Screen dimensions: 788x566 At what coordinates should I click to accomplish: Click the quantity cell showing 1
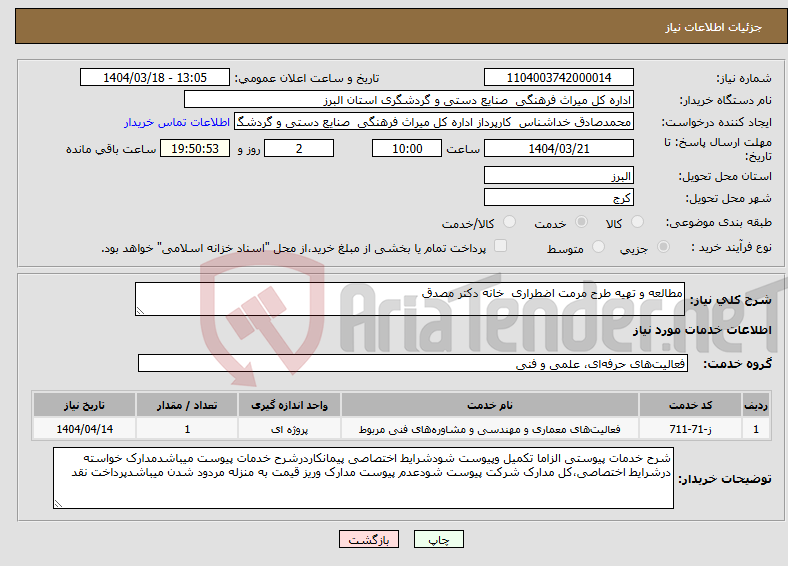click(x=187, y=429)
